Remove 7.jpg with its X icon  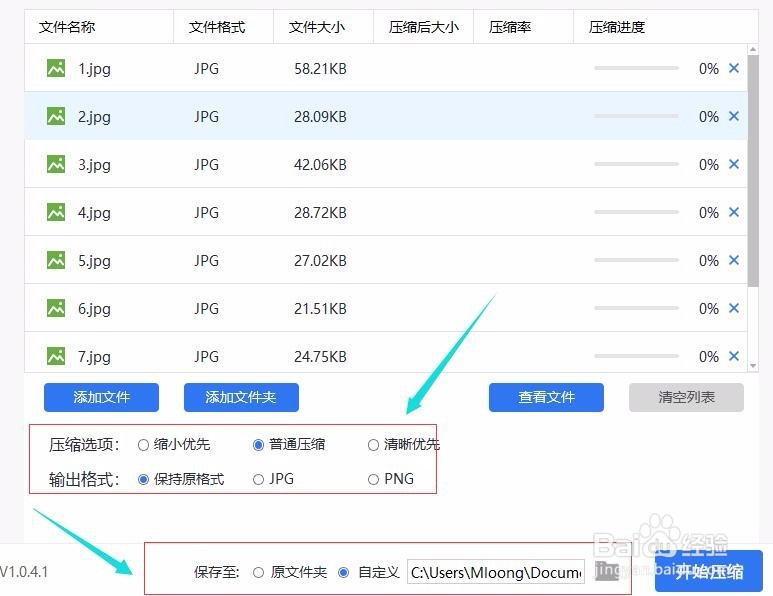[x=734, y=355]
